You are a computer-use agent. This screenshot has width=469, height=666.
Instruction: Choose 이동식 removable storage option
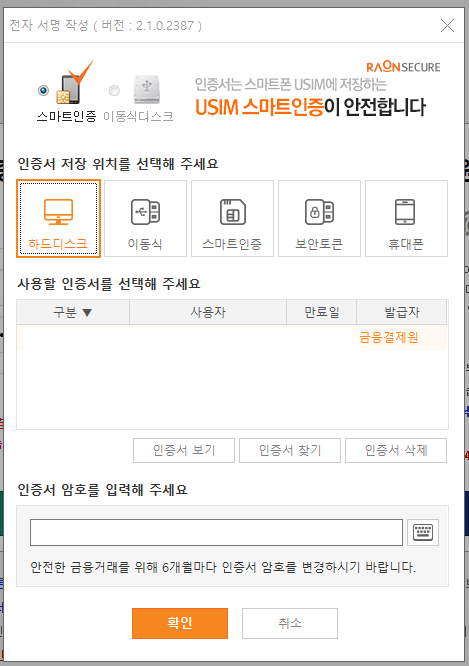(x=145, y=218)
